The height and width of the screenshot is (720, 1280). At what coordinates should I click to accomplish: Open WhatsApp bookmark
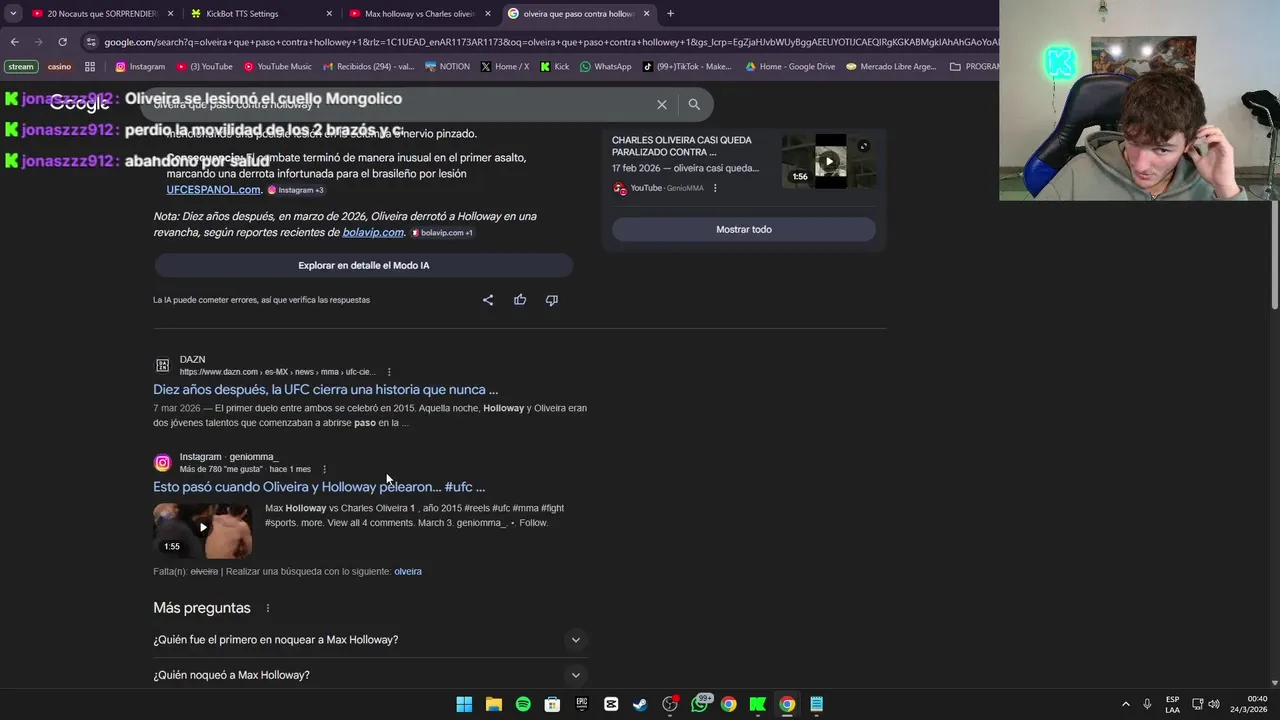[606, 67]
